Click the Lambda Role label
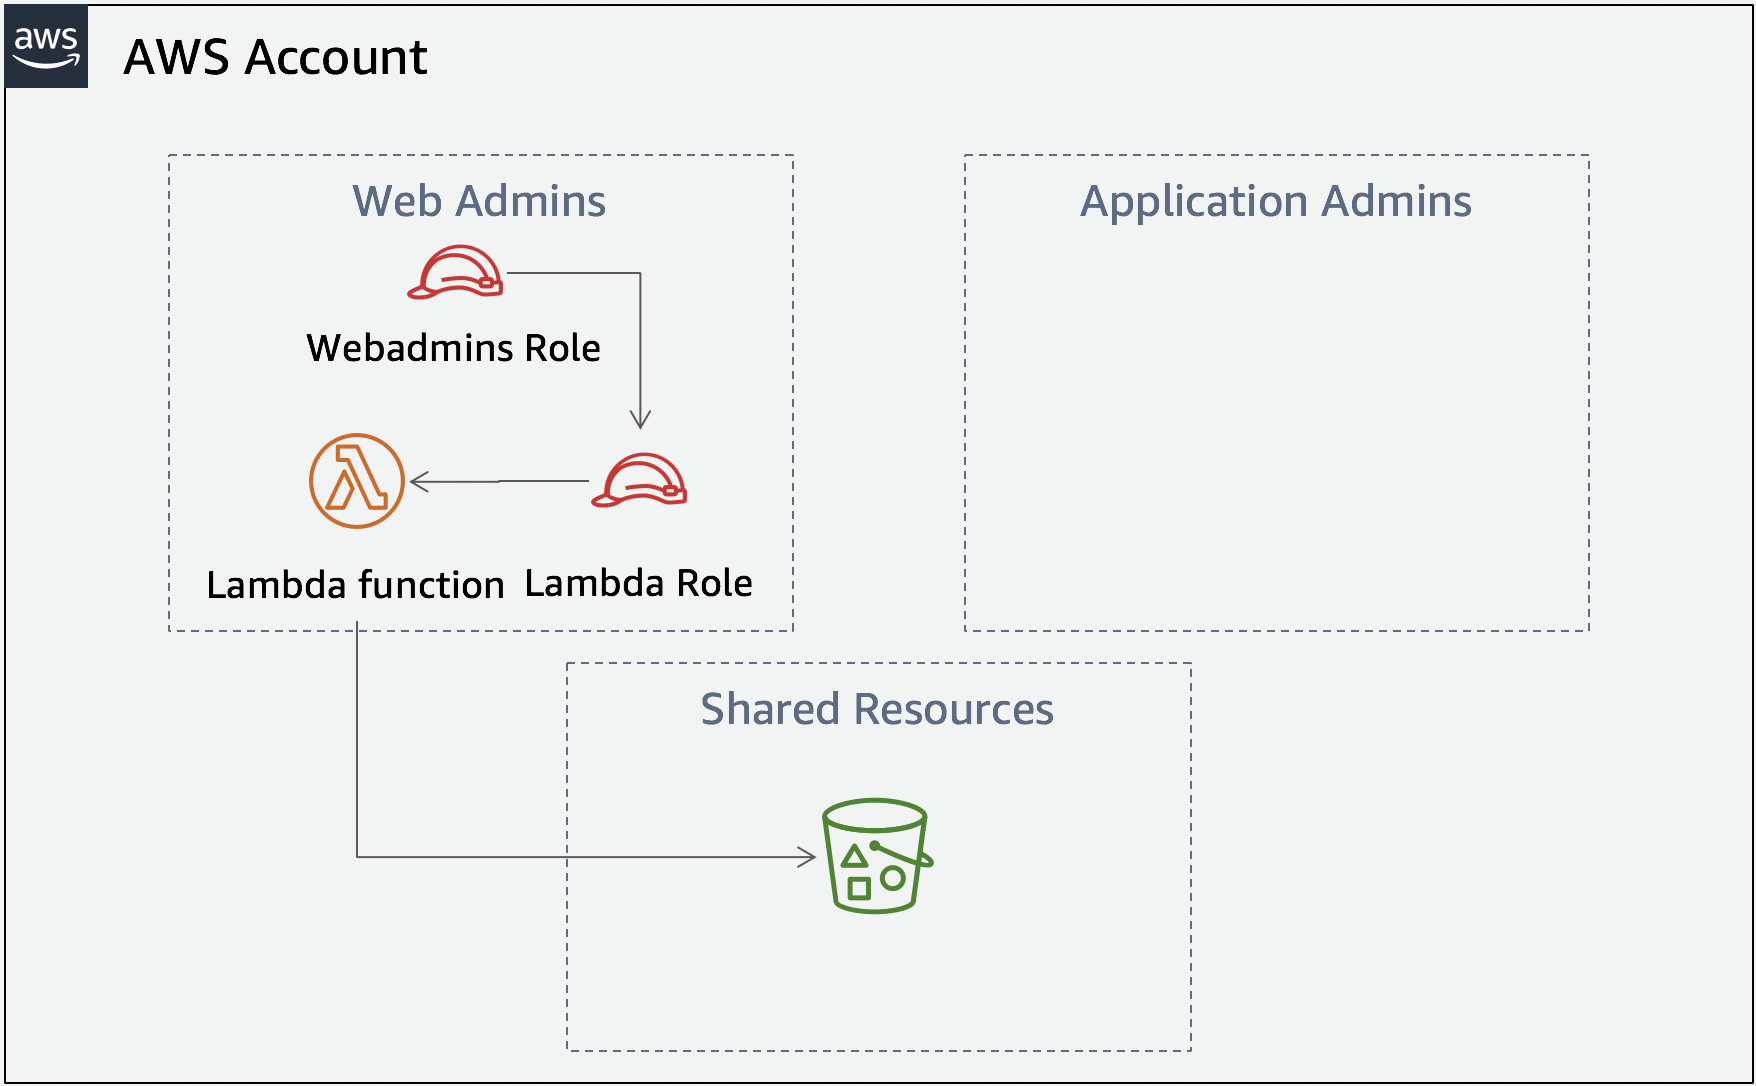Screen dimensions: 1756x1086 point(638,583)
